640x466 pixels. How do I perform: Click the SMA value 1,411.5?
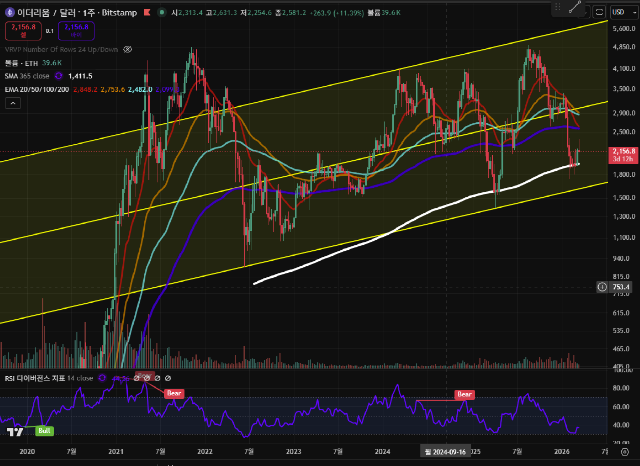pos(80,76)
